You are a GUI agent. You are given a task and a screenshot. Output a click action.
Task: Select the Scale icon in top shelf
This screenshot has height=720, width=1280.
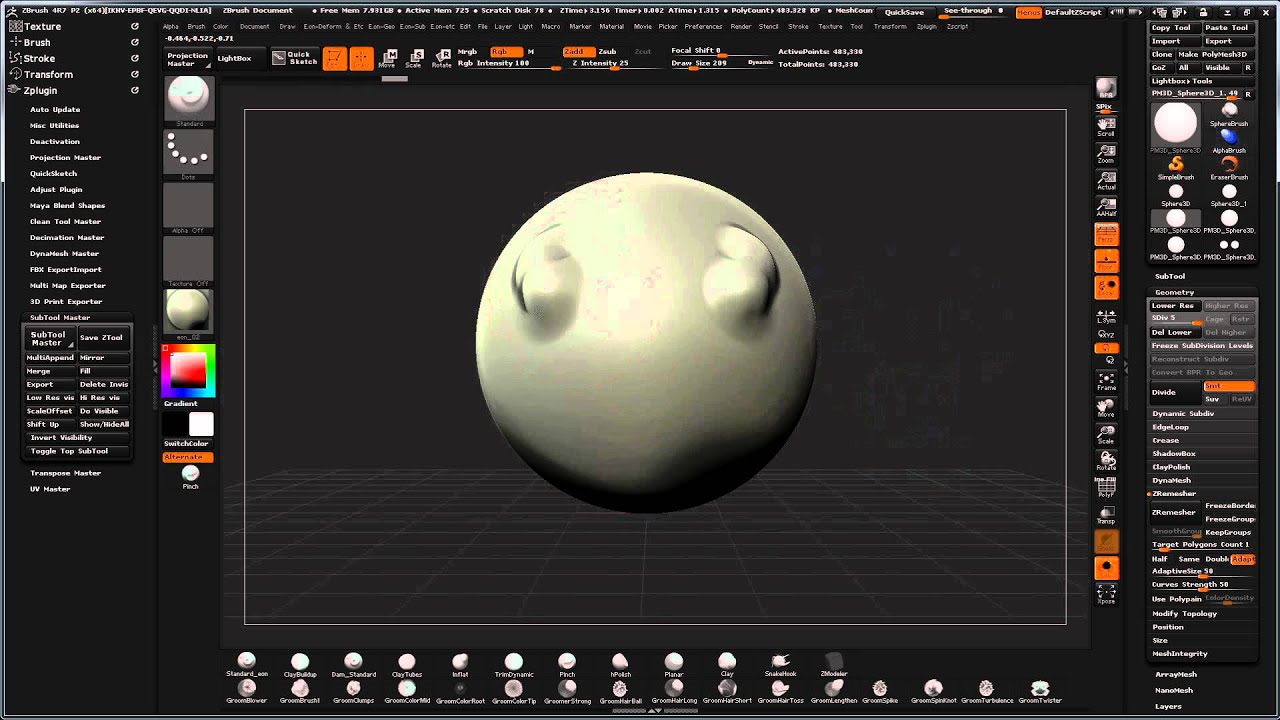[x=413, y=59]
